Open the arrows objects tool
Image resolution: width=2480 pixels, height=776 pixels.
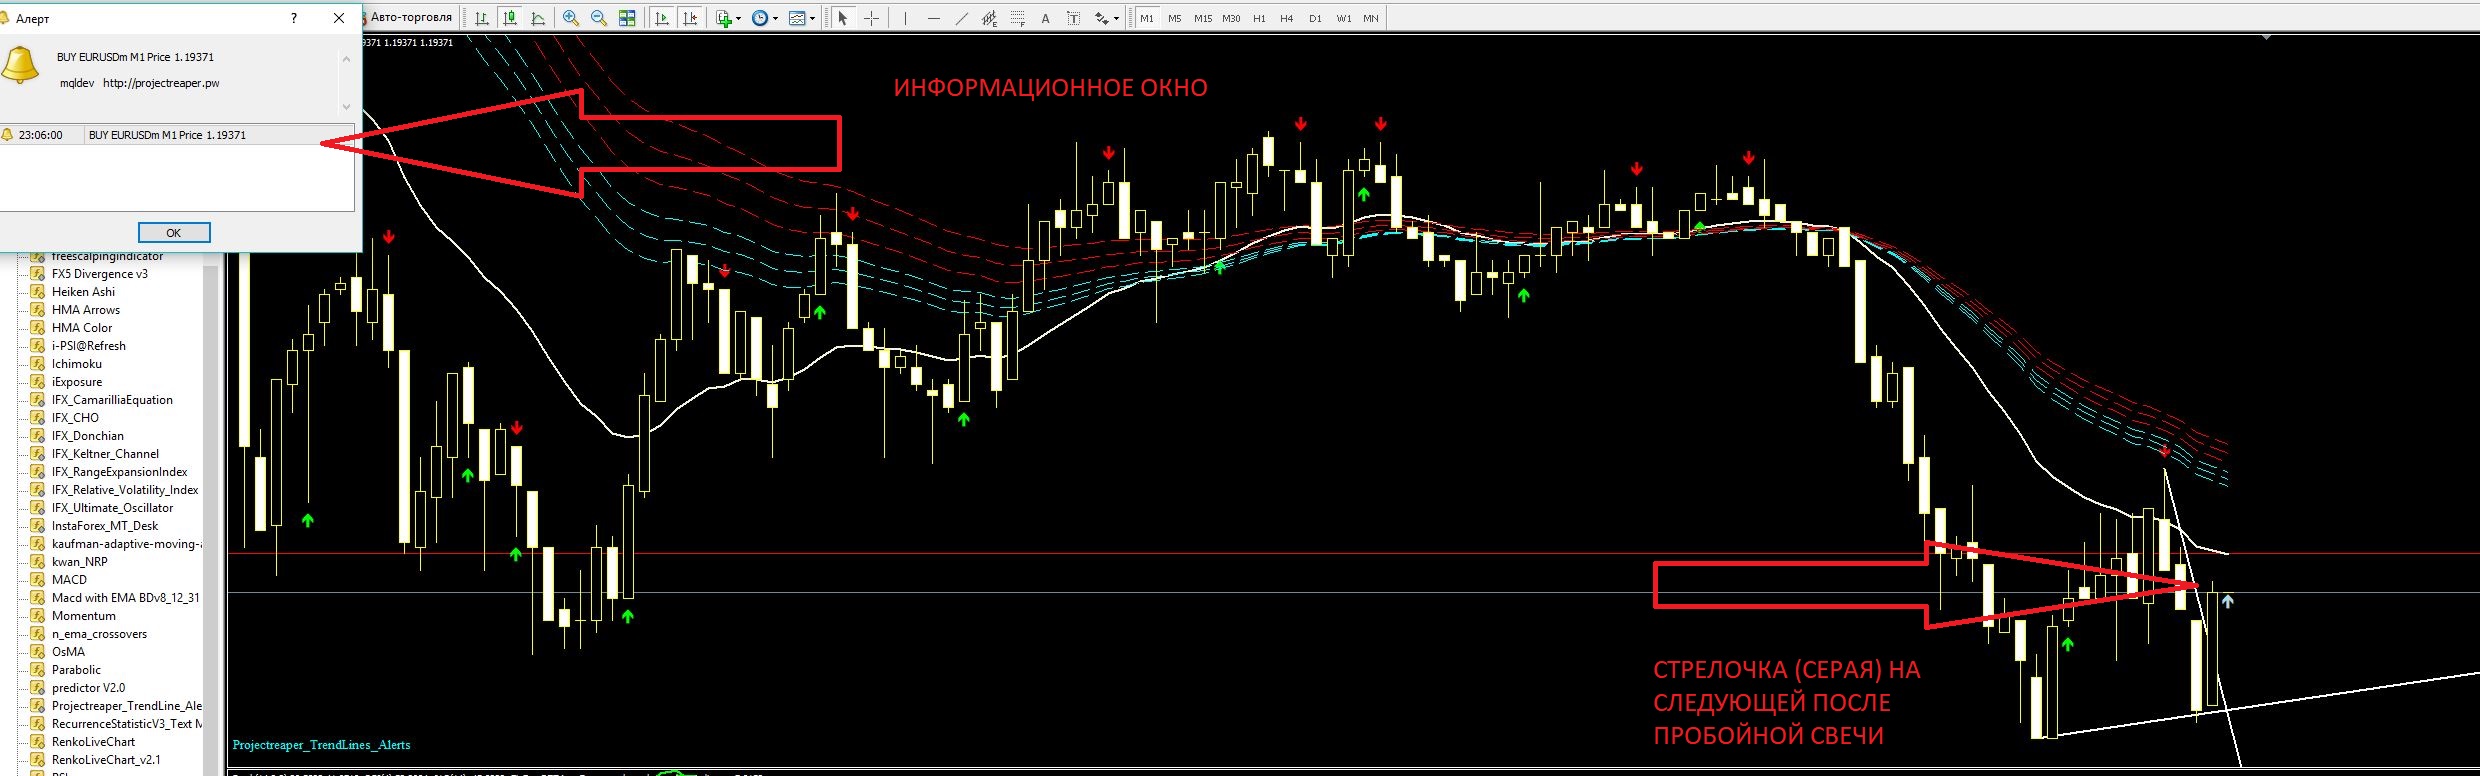pos(1101,18)
